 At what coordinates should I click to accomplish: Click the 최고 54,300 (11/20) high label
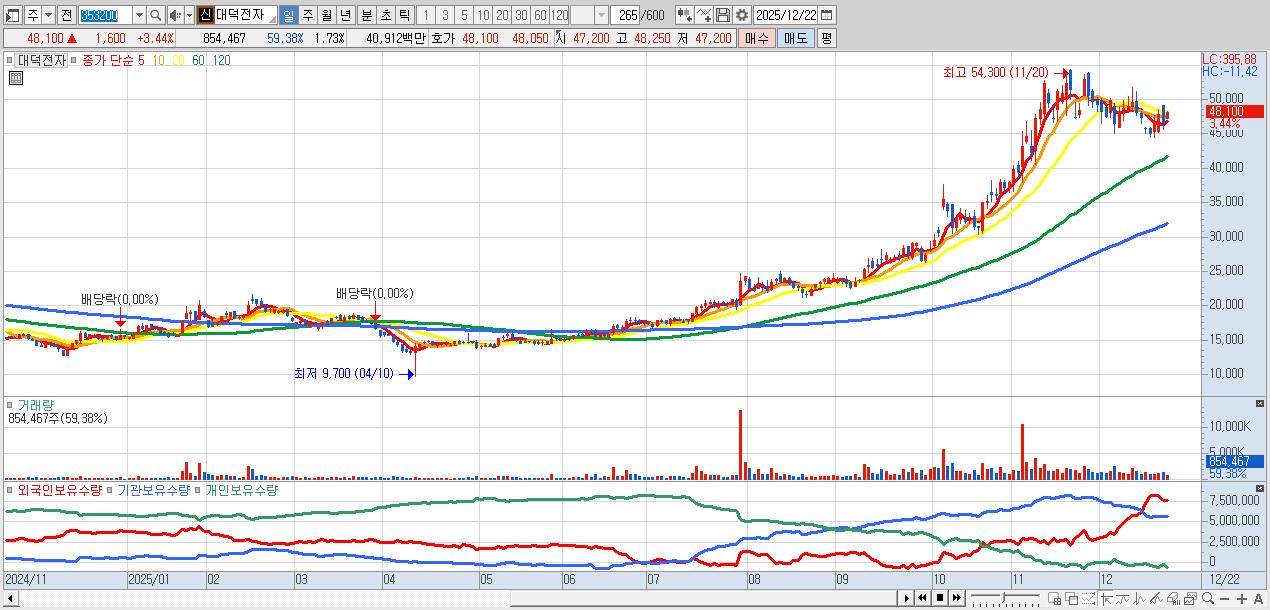996,72
